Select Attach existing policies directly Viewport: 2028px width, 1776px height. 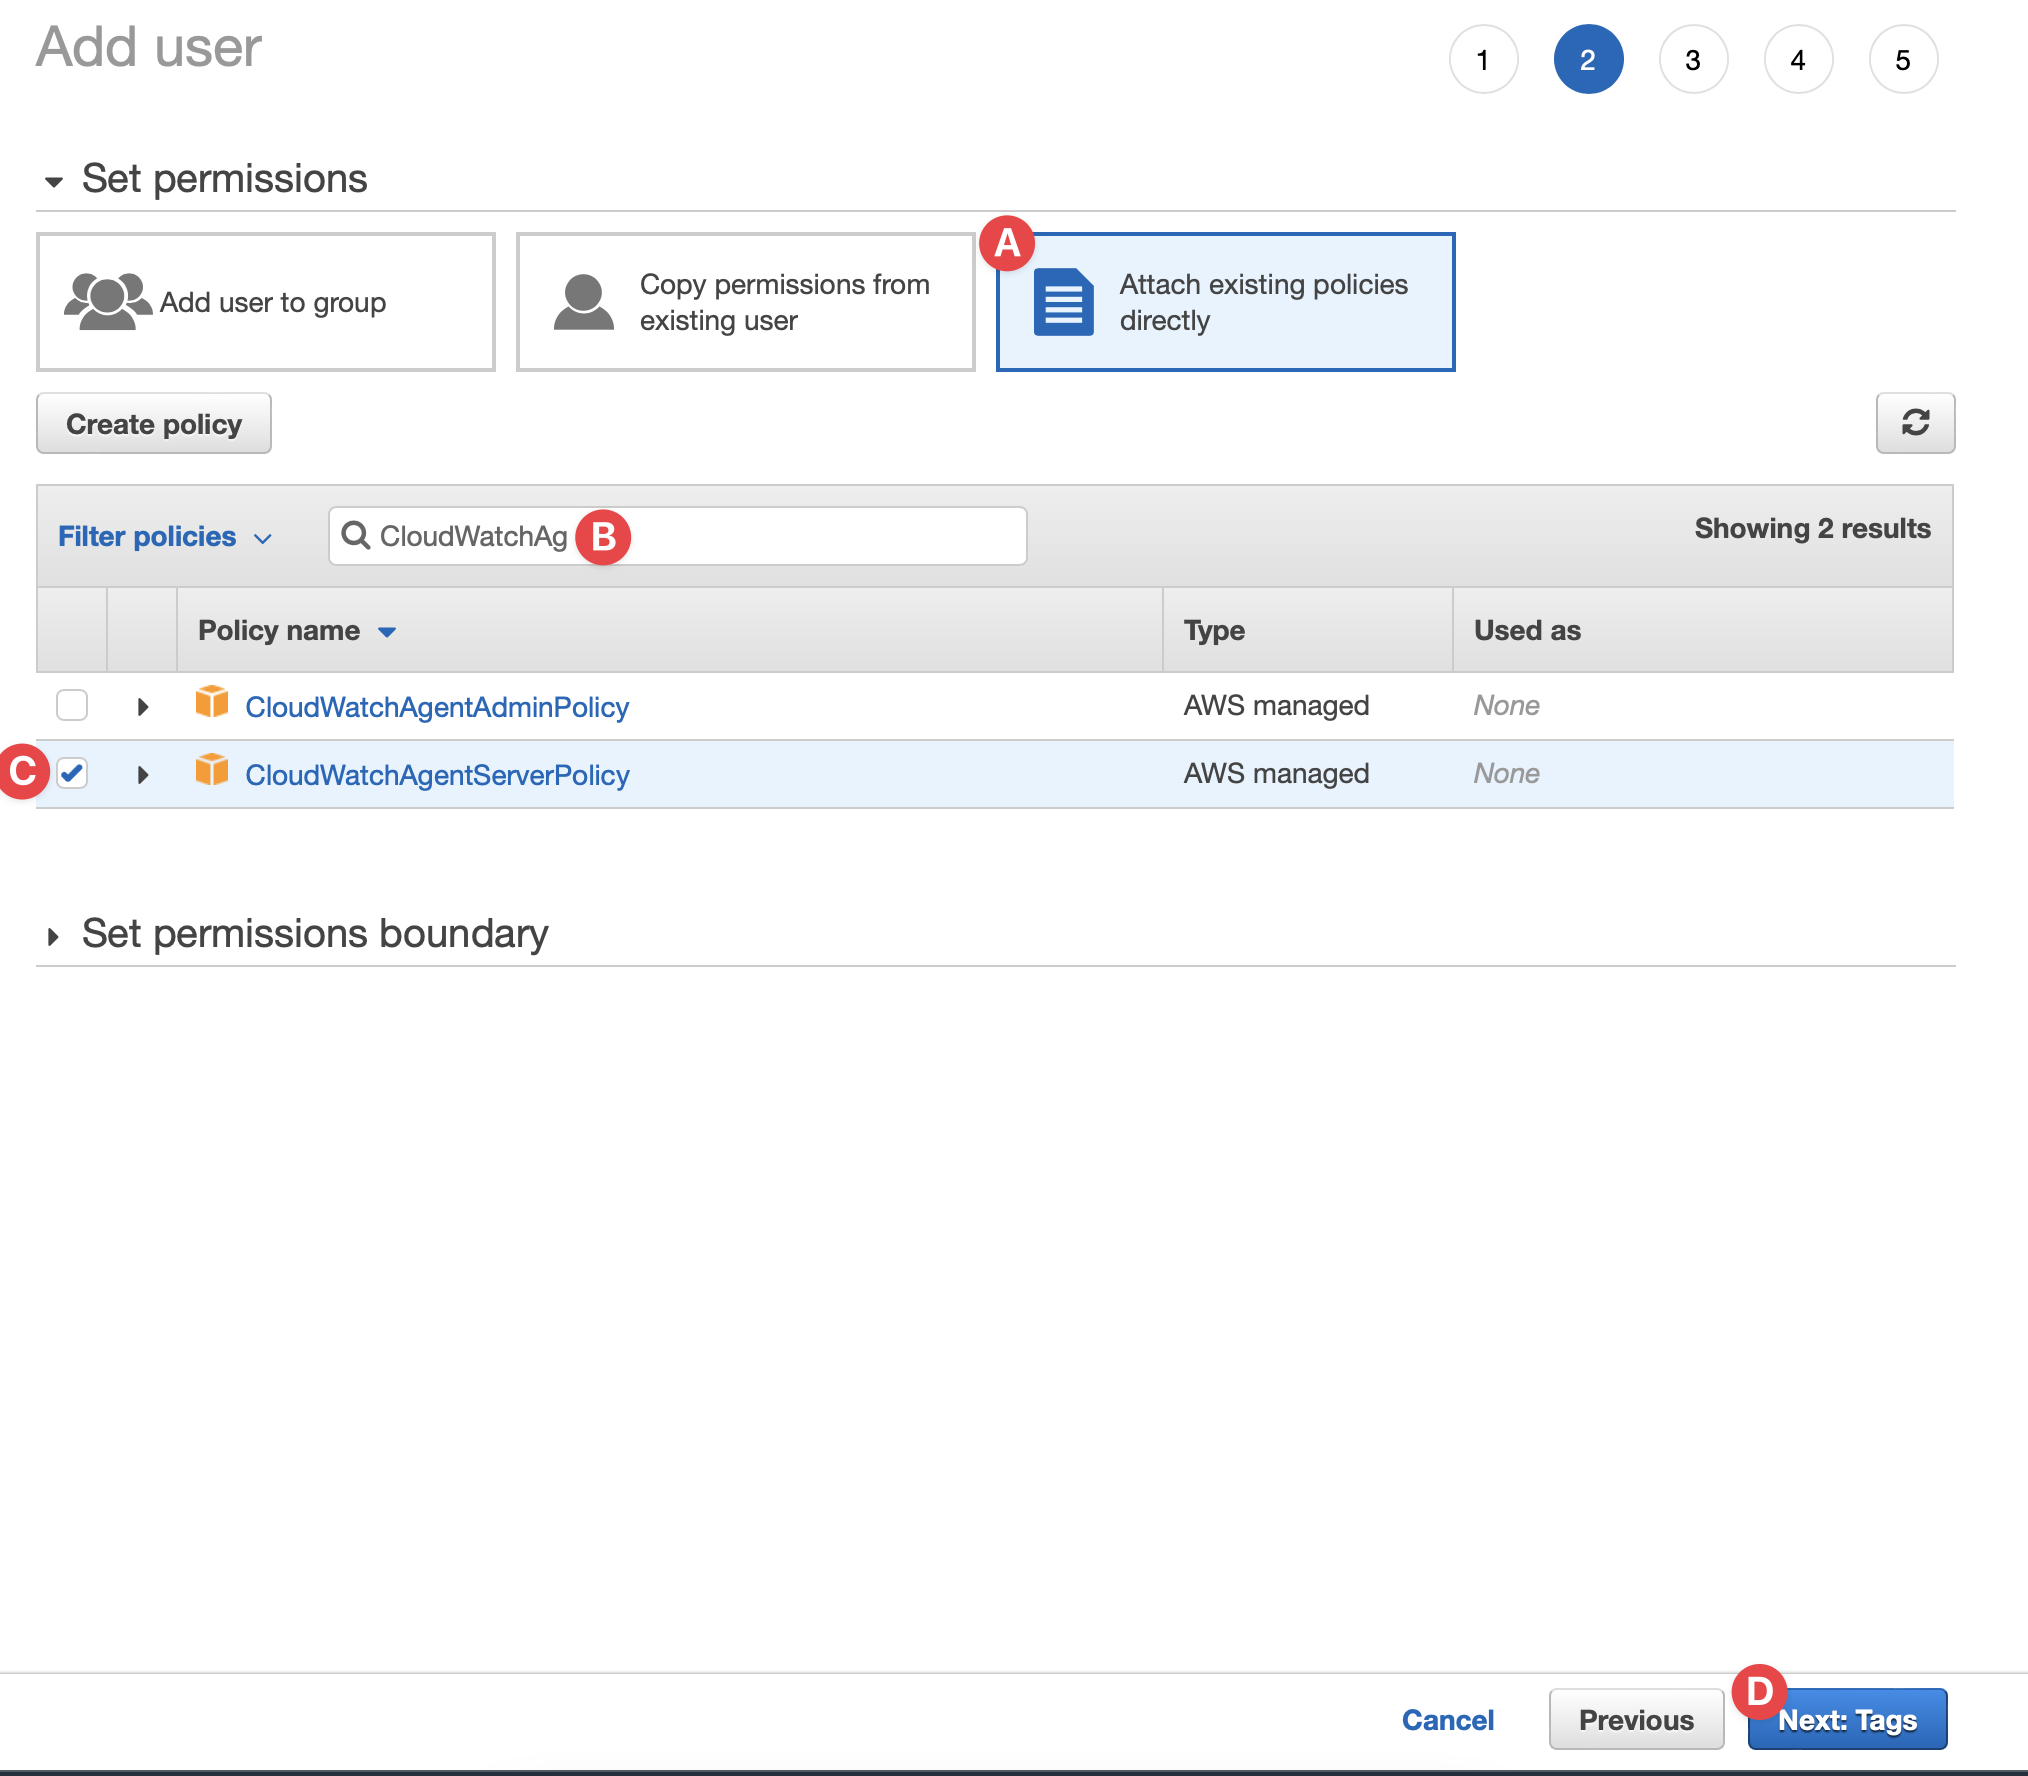(x=1226, y=302)
